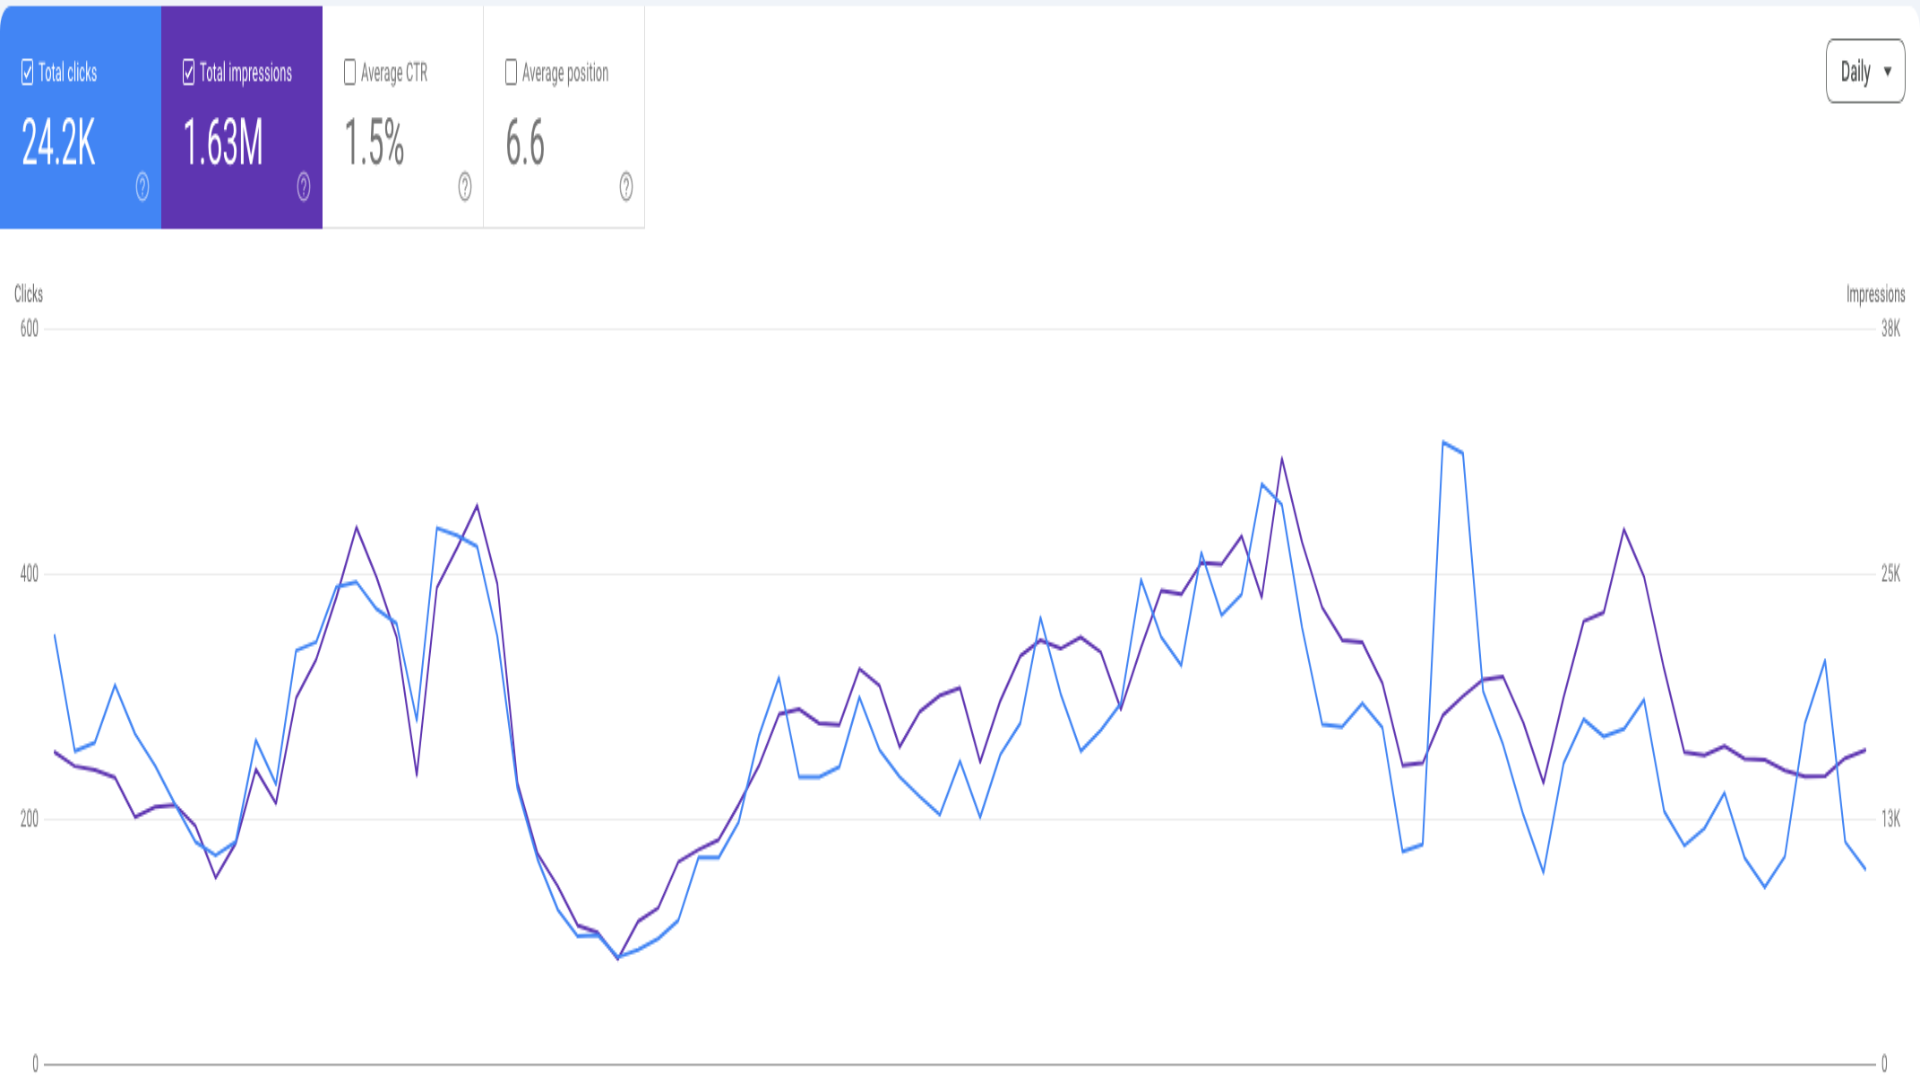Screen dimensions: 1920x1080
Task: Click the help icon on Total clicks card
Action: click(x=142, y=186)
